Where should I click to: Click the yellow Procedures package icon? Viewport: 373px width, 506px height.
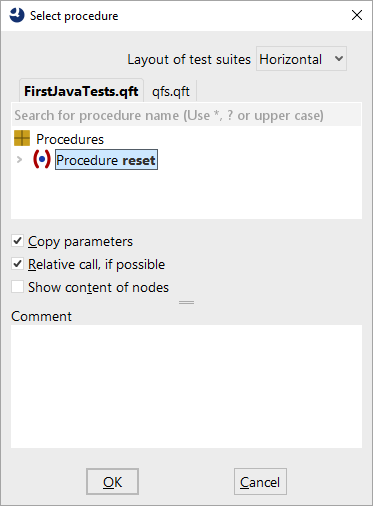click(x=22, y=138)
